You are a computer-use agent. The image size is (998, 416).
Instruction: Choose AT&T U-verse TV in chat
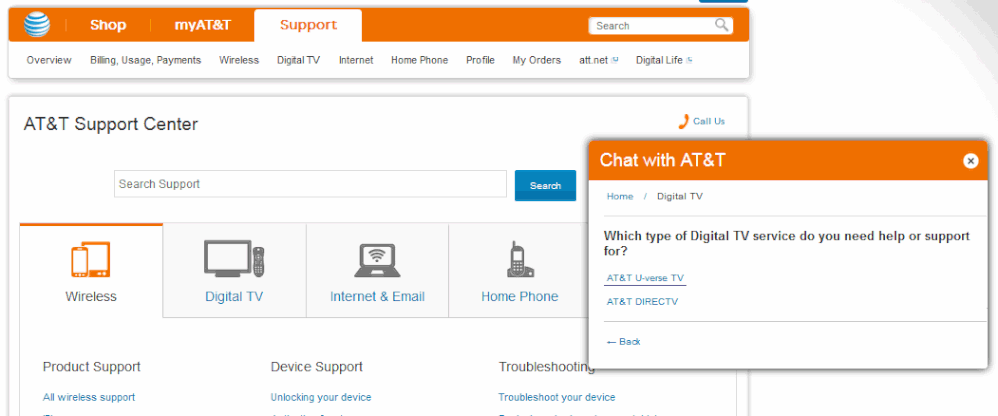pyautogui.click(x=646, y=278)
